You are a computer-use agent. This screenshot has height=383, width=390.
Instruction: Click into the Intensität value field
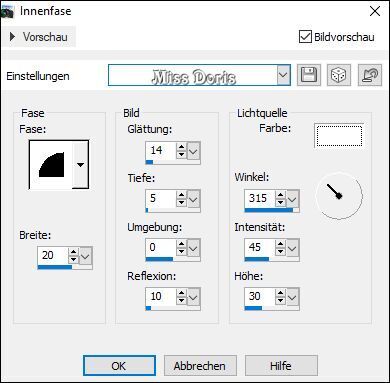pos(260,247)
